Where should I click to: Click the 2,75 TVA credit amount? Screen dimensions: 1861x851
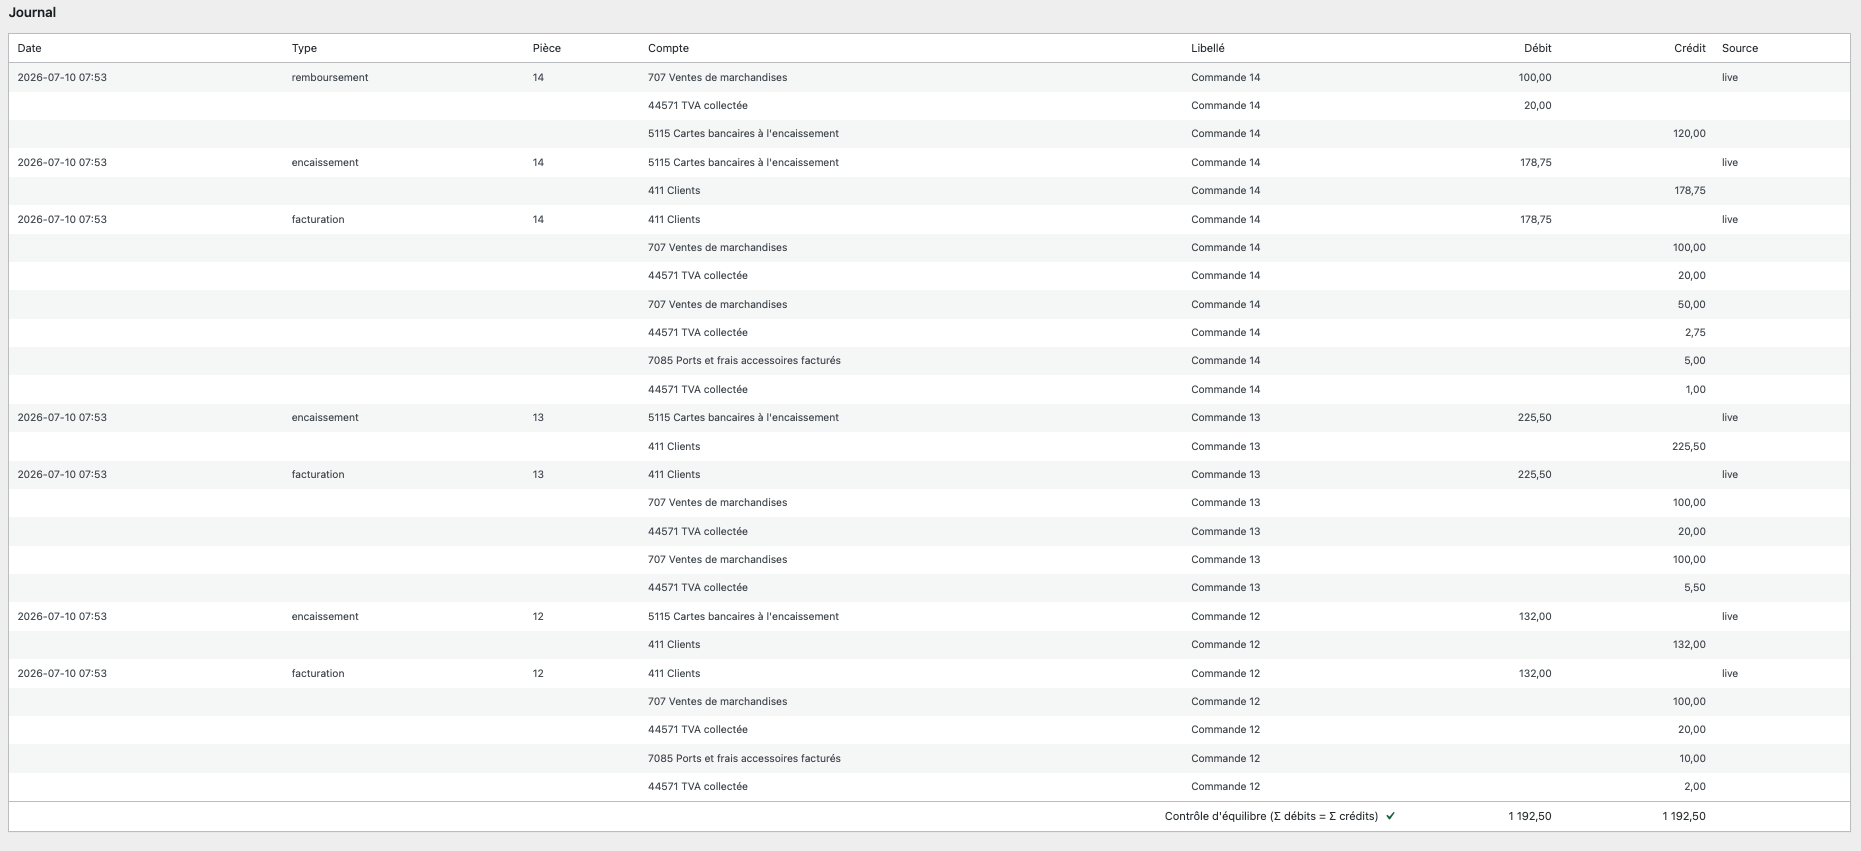tap(1695, 332)
